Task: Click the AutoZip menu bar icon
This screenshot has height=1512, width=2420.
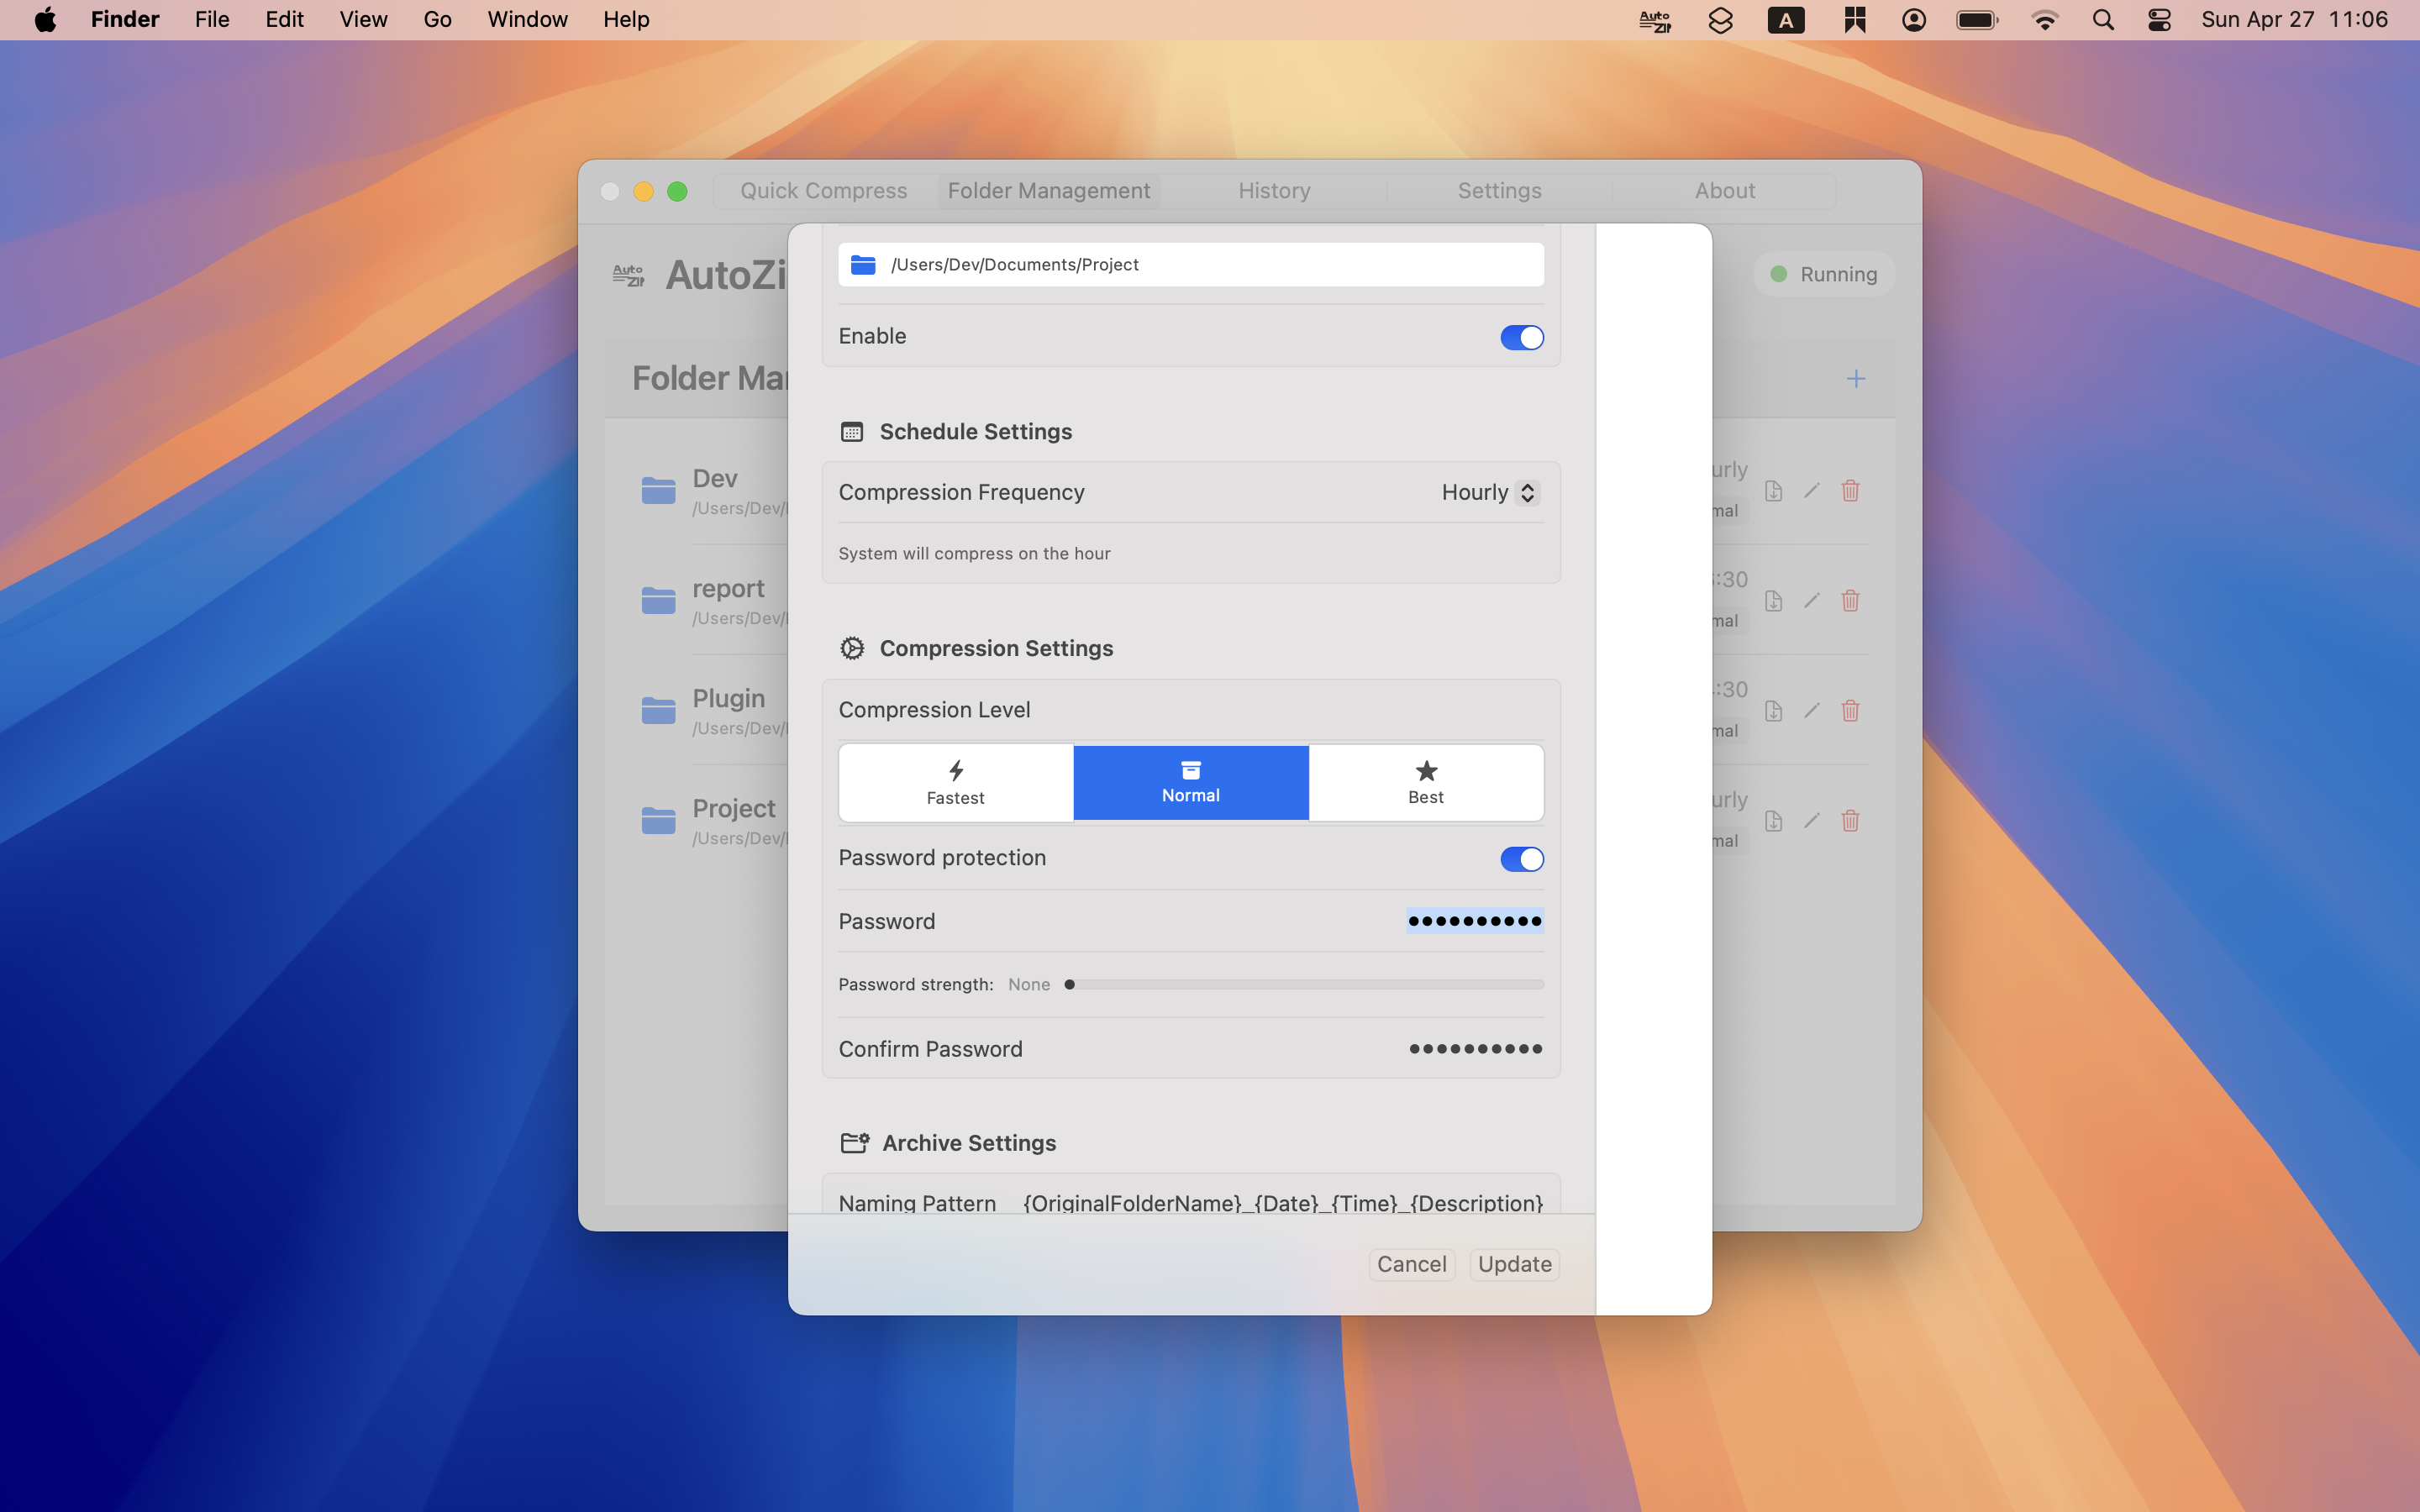Action: [x=1655, y=20]
